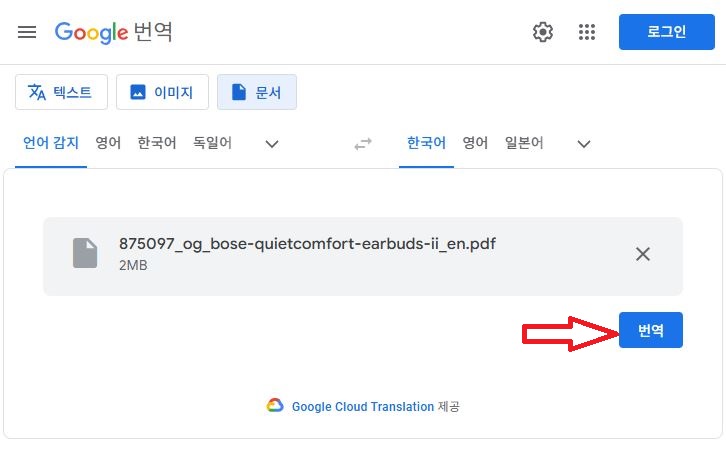Image resolution: width=726 pixels, height=451 pixels.
Task: Open the Google apps grid
Action: pos(587,32)
